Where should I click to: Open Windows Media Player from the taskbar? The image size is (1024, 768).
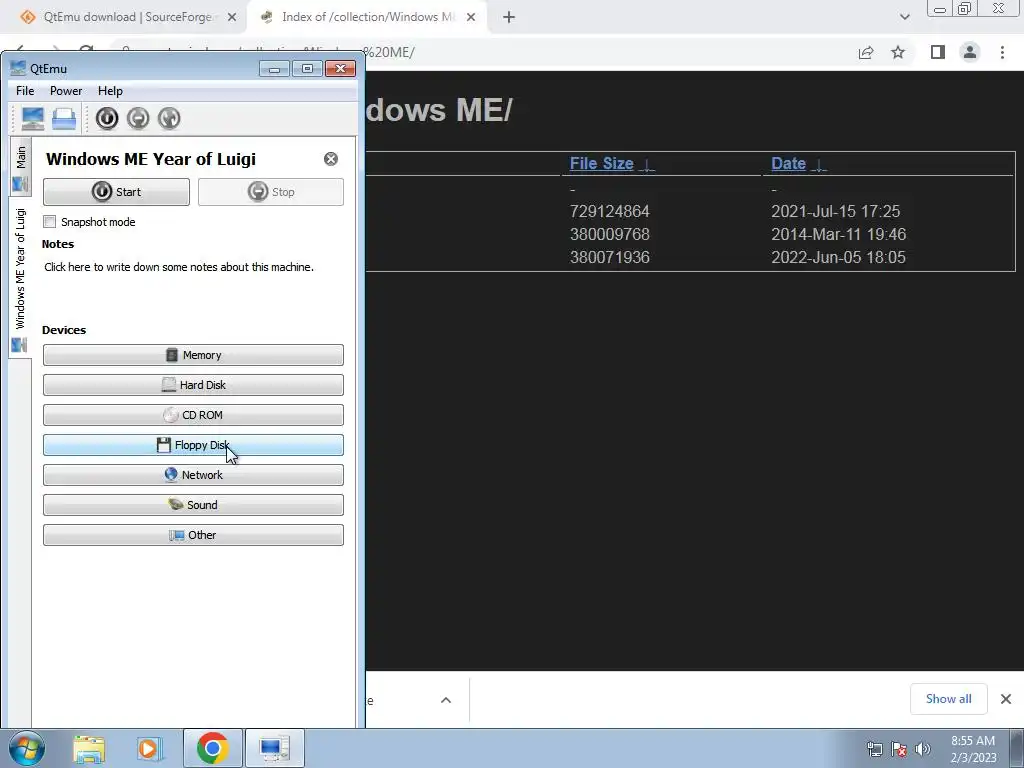point(150,749)
